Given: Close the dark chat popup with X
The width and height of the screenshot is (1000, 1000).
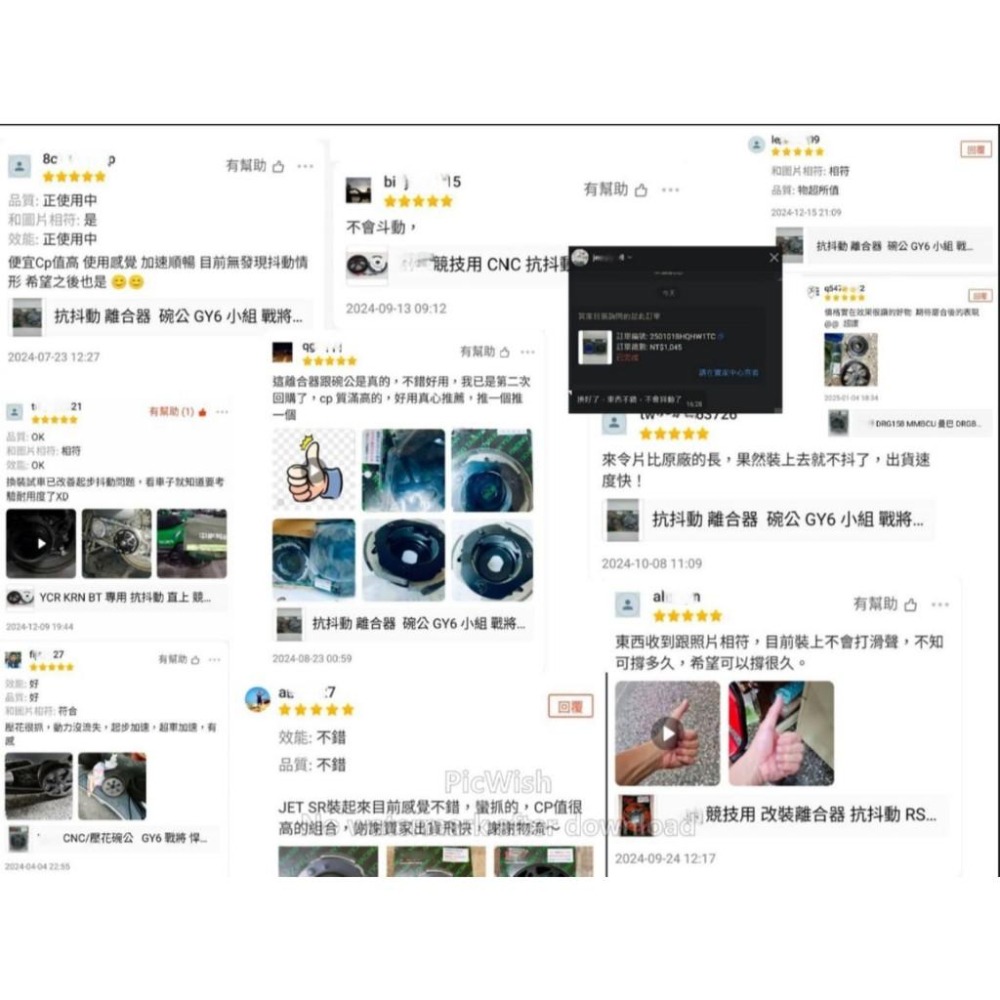Looking at the screenshot, I should [x=774, y=258].
